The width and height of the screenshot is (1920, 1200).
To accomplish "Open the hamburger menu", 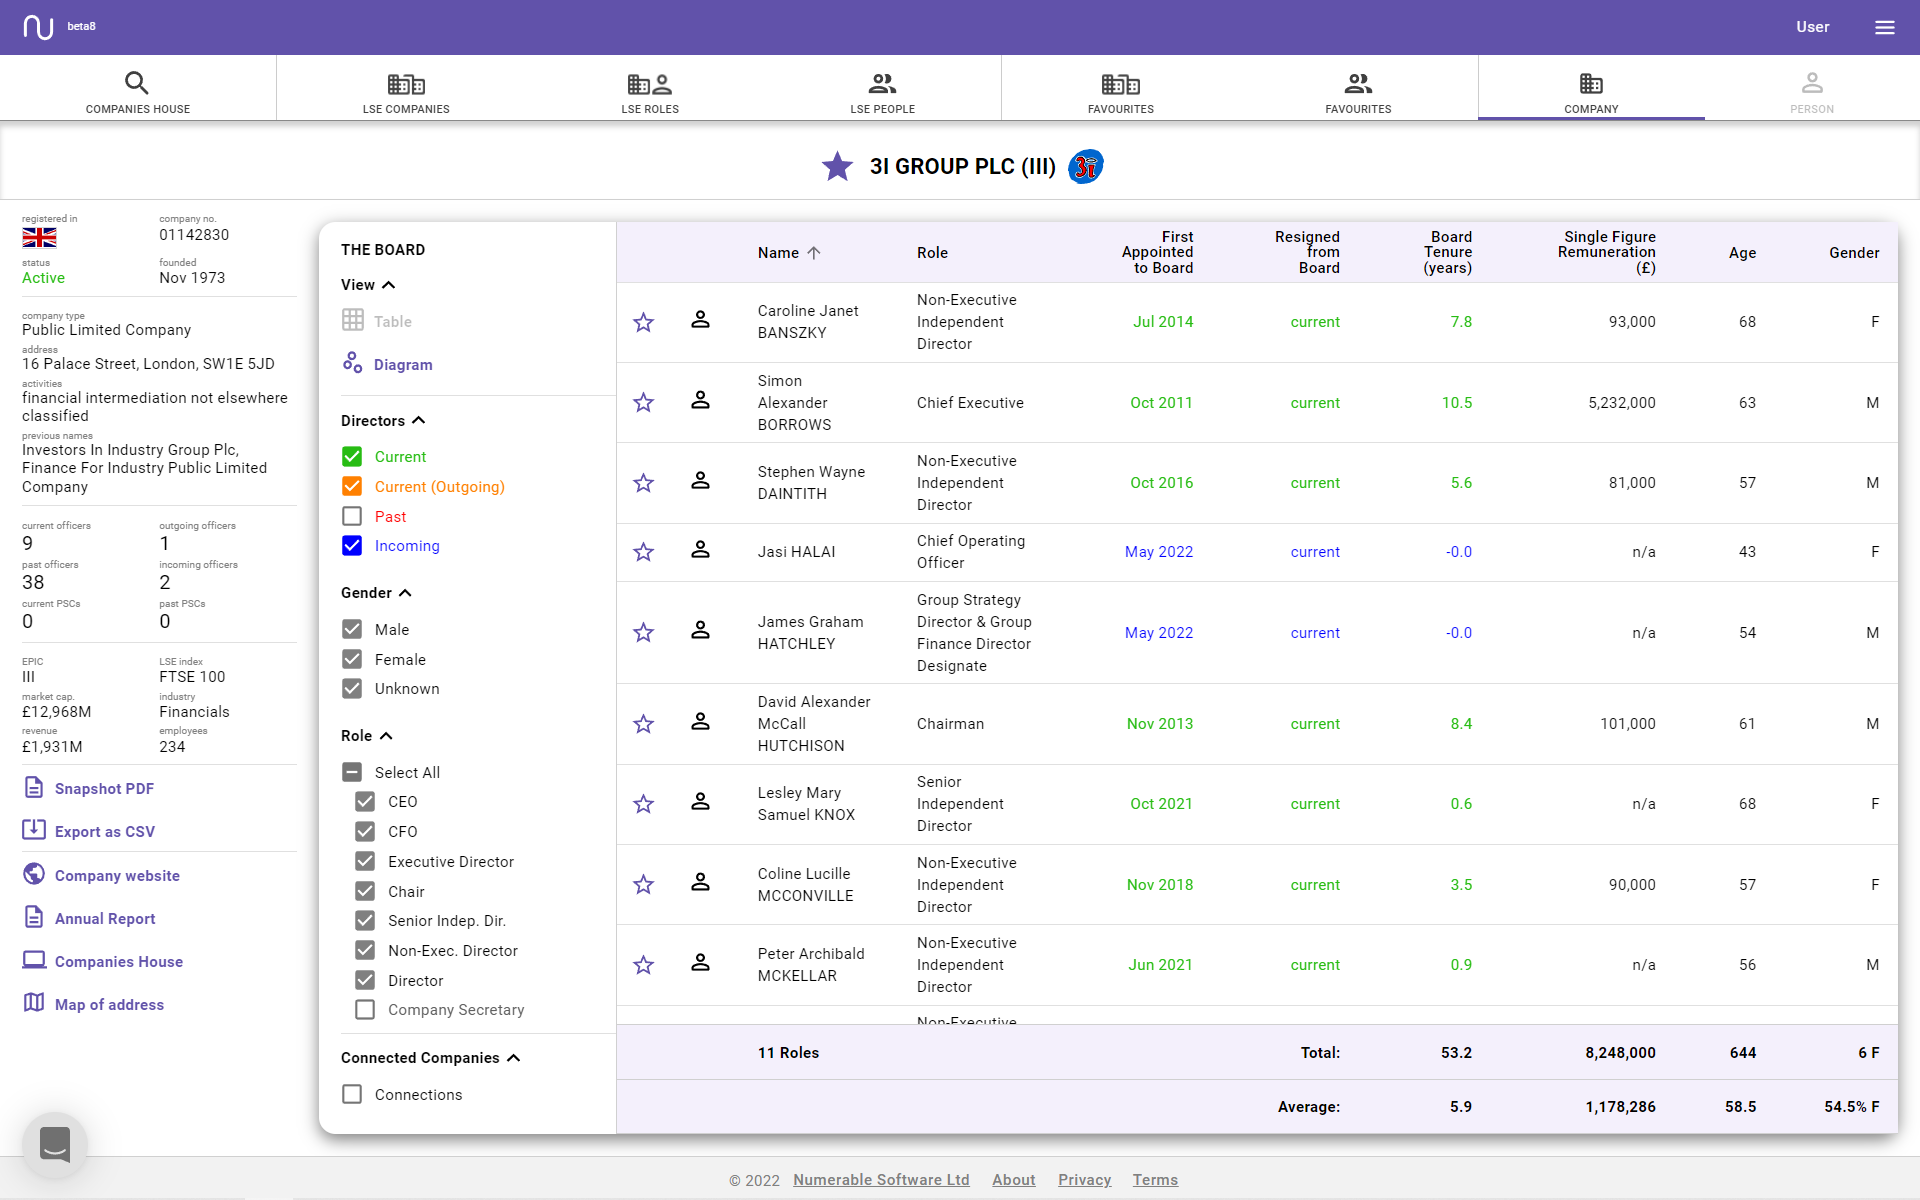I will click(1884, 27).
